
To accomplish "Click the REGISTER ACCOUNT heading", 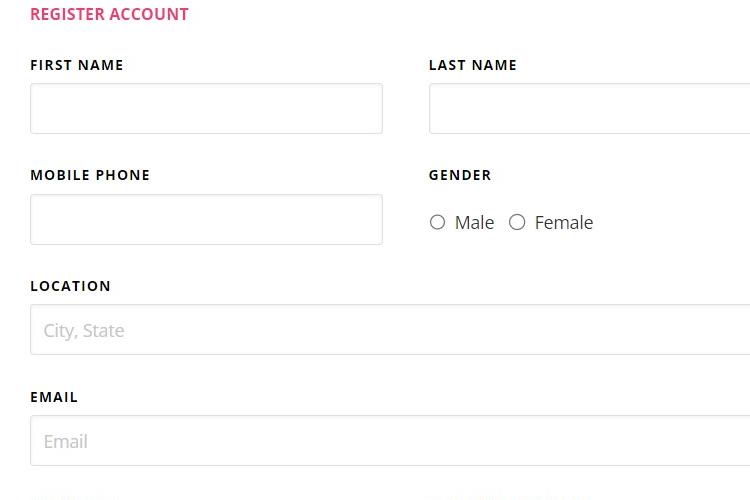I will click(x=110, y=14).
